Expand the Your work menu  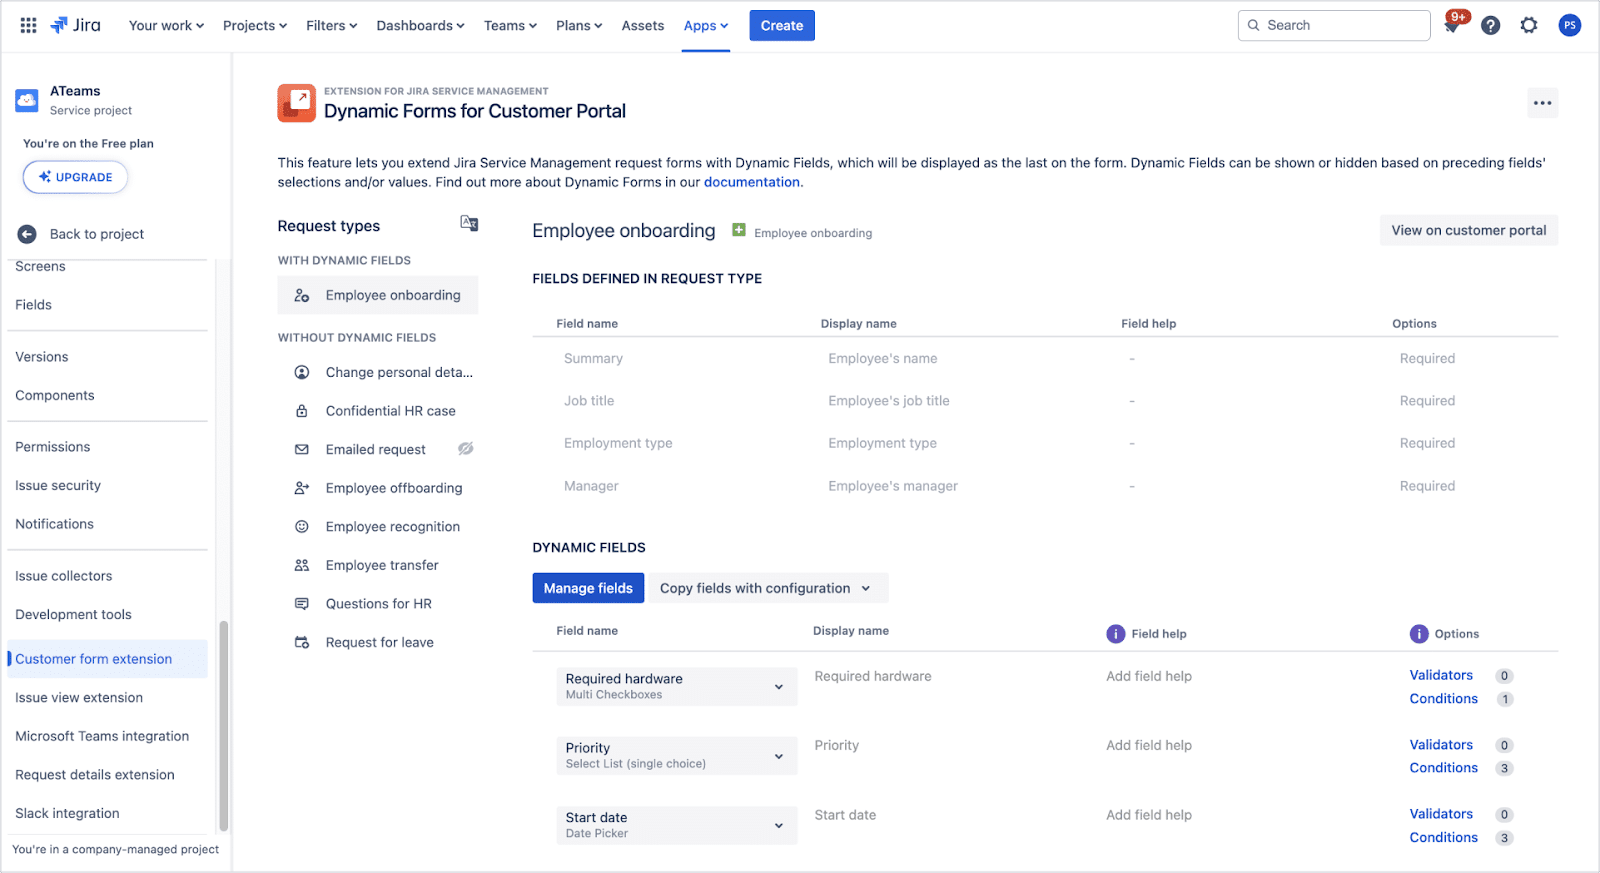click(166, 26)
